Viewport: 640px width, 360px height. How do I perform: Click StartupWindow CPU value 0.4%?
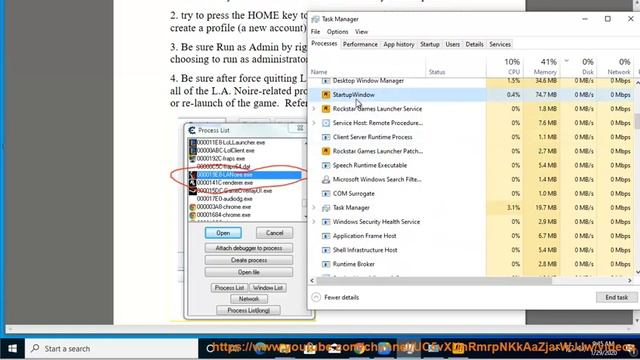513,95
